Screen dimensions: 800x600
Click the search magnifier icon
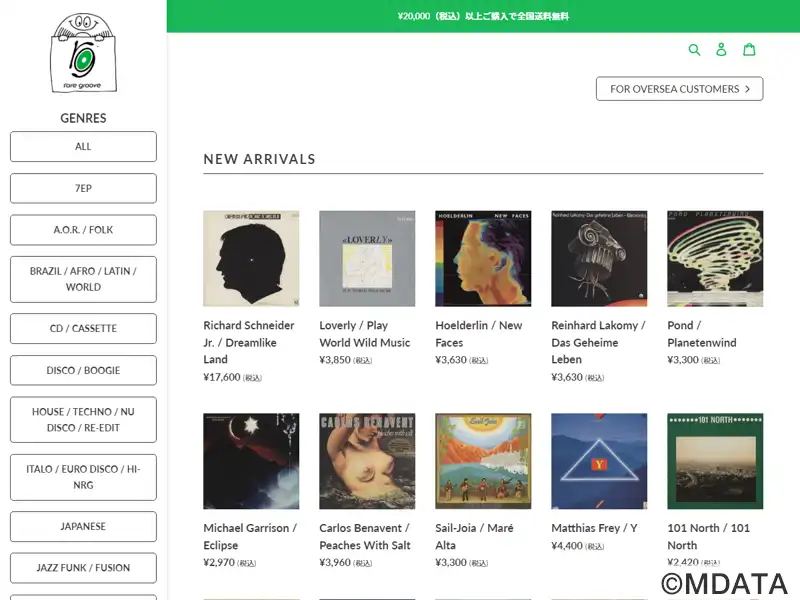pos(695,49)
